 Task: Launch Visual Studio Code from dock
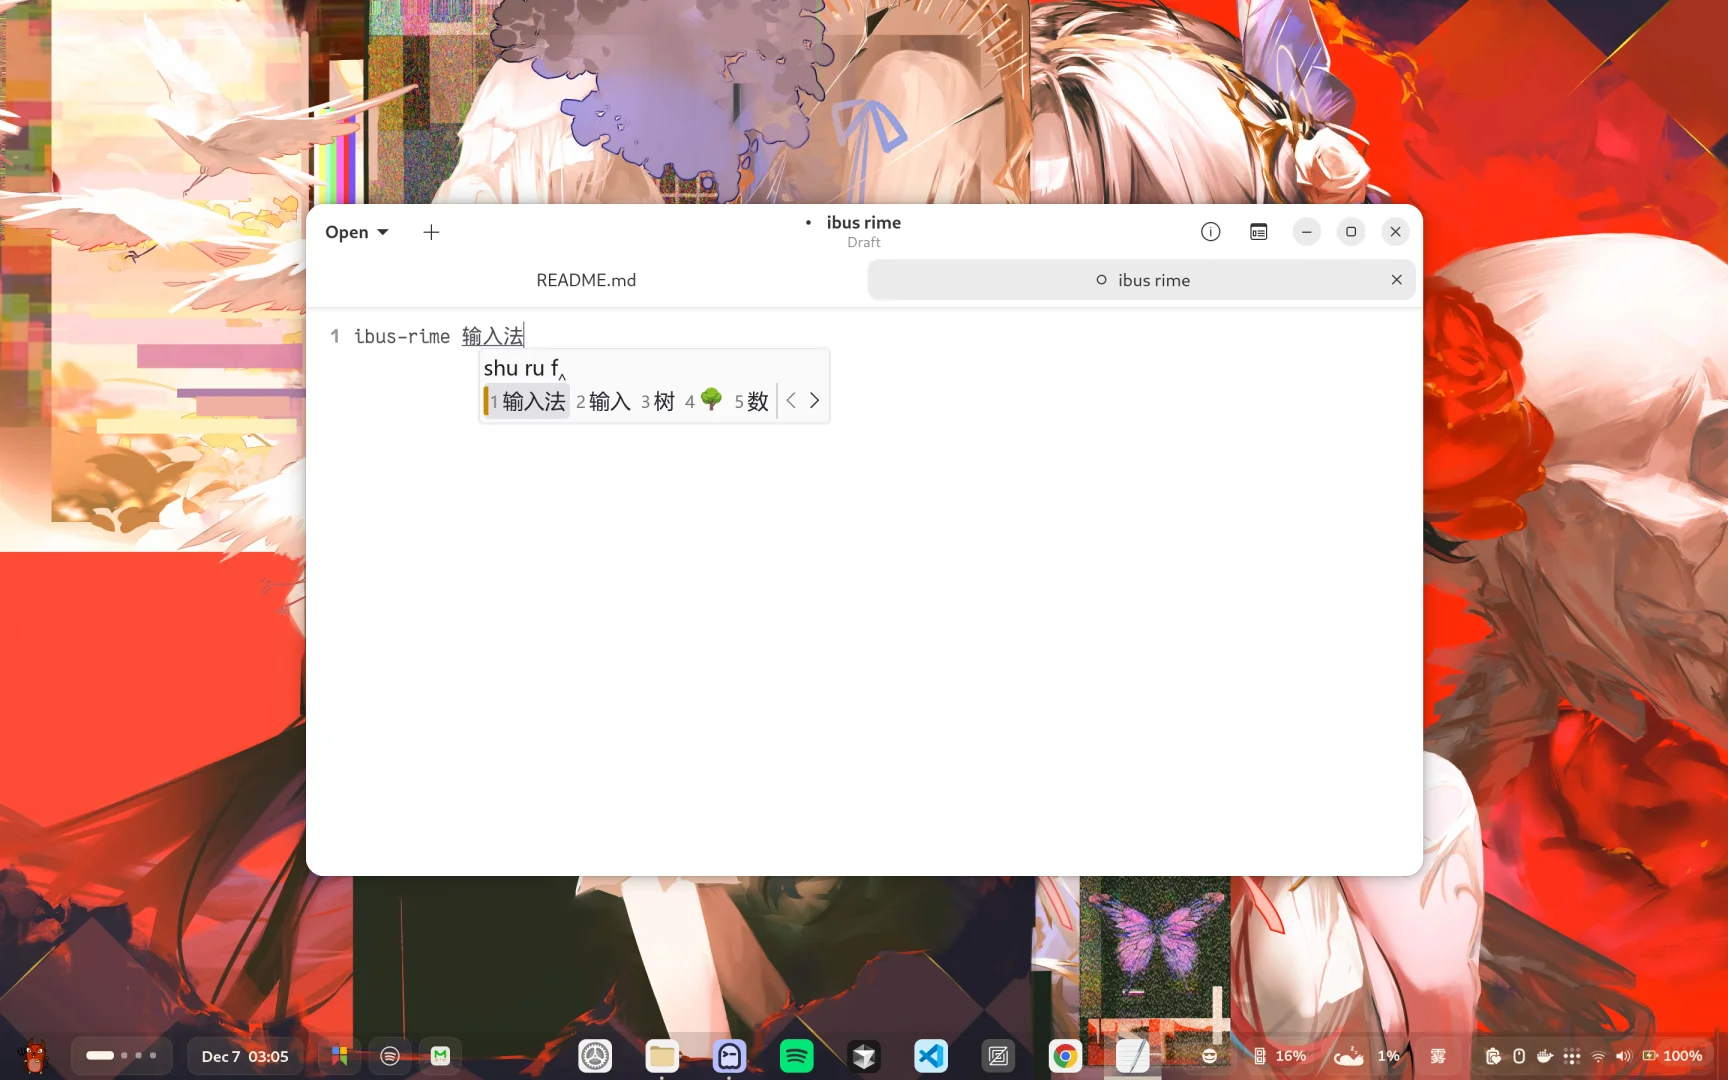[931, 1056]
